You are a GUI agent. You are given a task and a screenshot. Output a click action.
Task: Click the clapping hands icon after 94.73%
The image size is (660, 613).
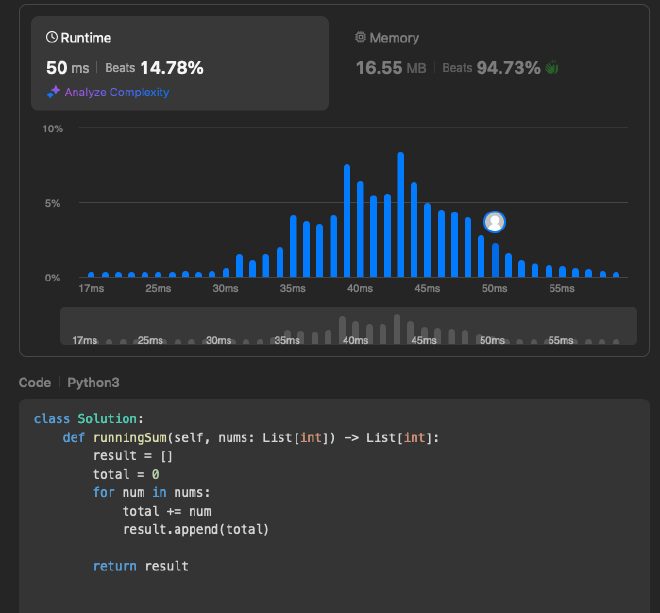point(552,68)
